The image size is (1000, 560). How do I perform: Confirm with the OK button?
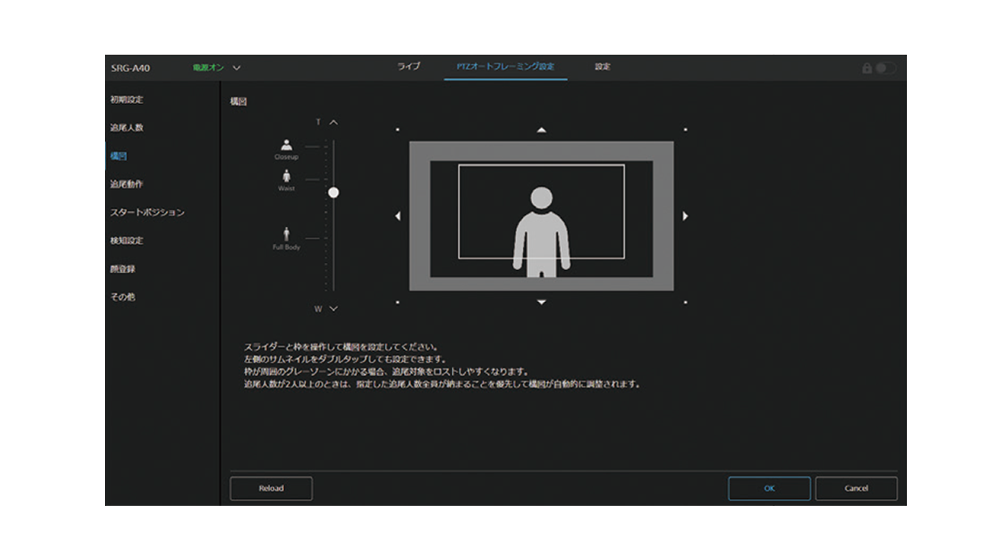tap(769, 488)
